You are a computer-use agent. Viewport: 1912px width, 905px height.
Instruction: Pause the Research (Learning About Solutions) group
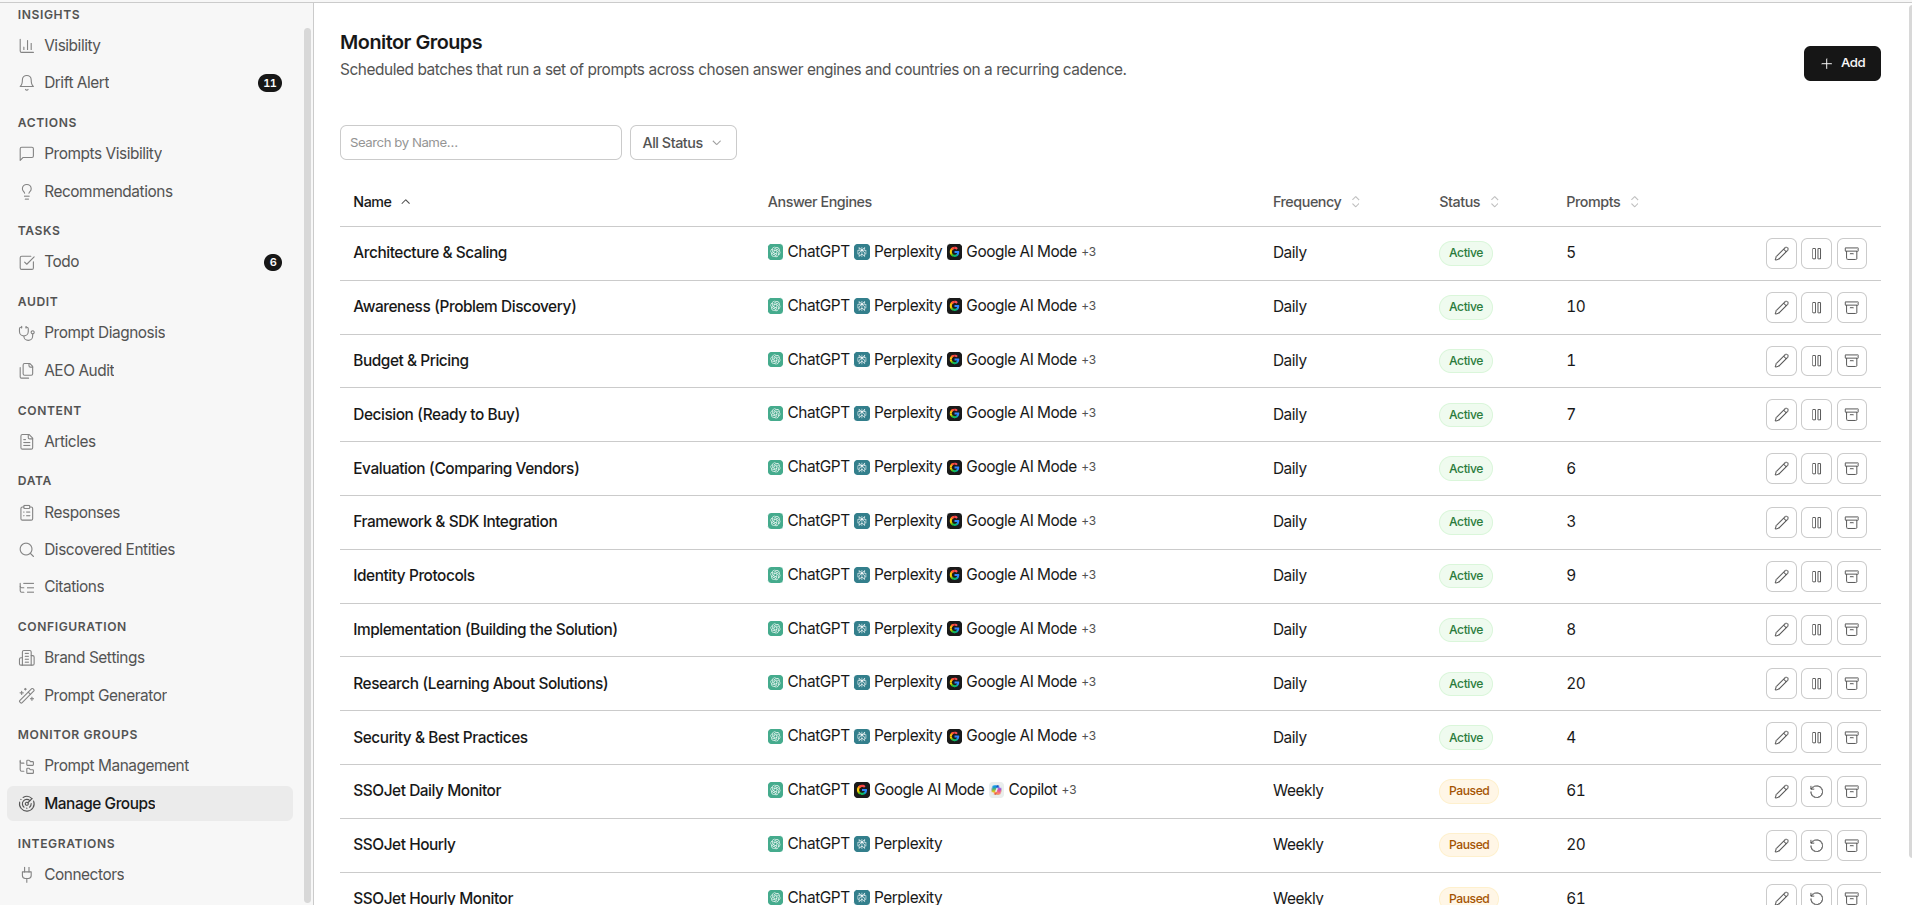1816,684
